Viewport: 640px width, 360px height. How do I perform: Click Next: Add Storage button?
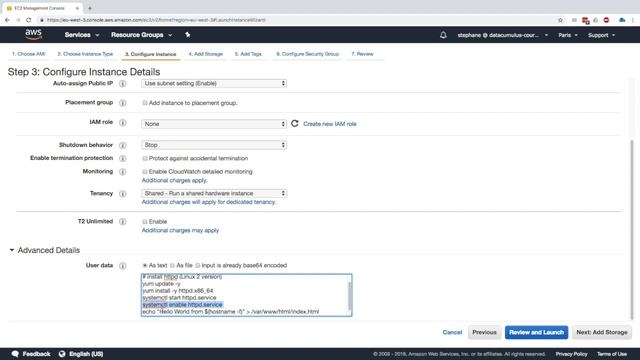pyautogui.click(x=602, y=332)
